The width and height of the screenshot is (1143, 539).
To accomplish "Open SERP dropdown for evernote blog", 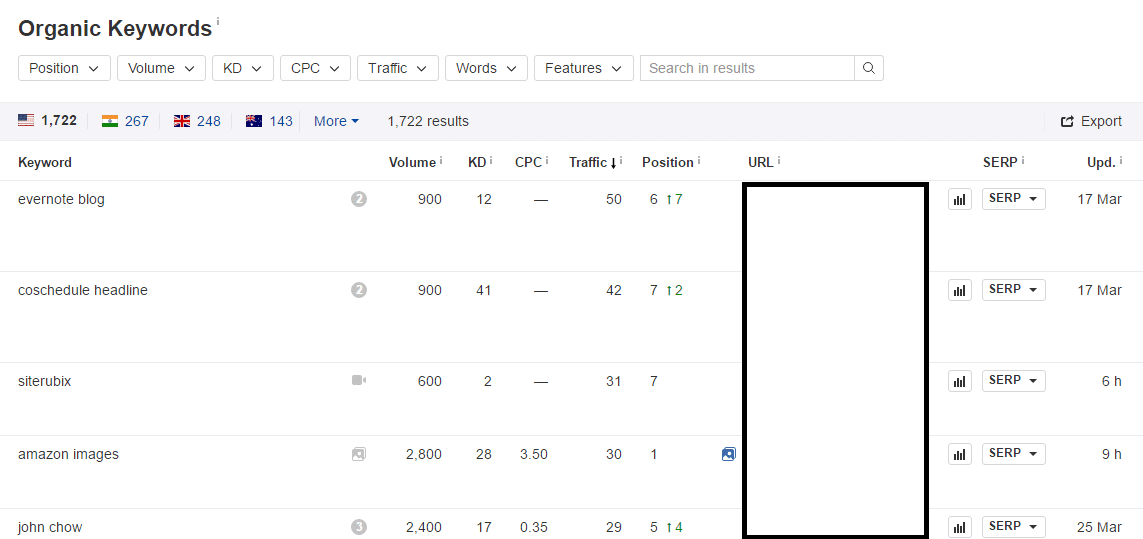I will click(1013, 198).
